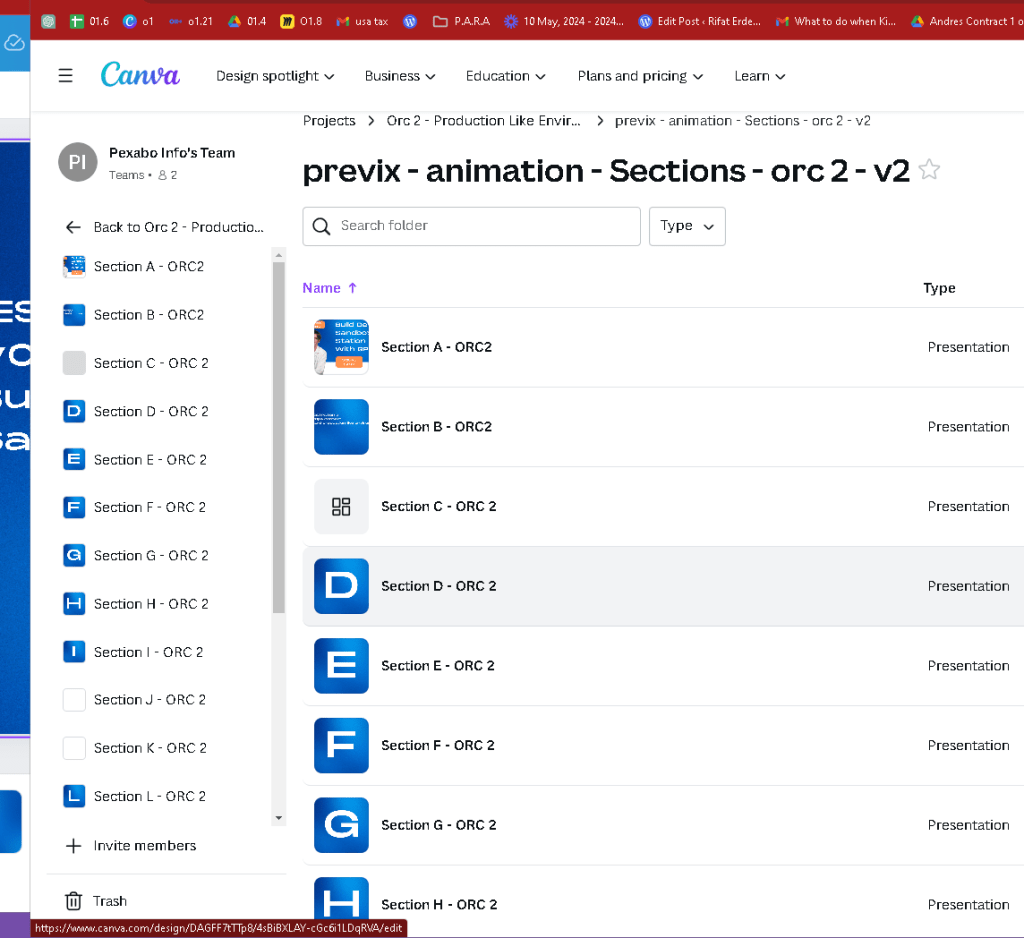1024x938 pixels.
Task: Click sidebar Section E icon
Action: 74,460
